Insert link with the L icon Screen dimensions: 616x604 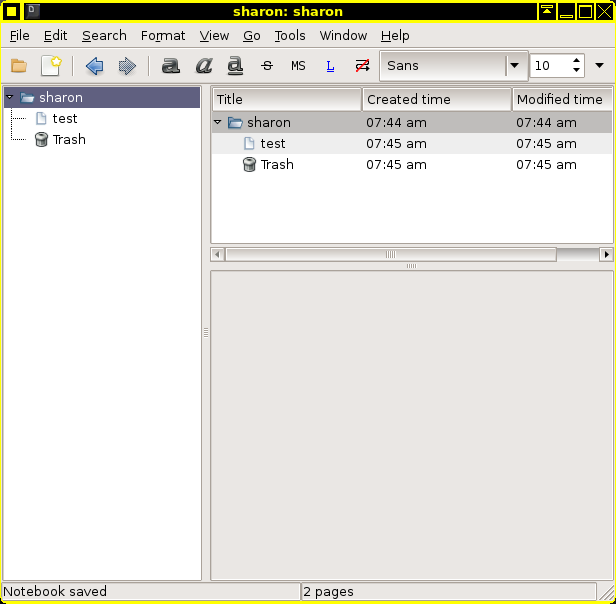pyautogui.click(x=330, y=66)
